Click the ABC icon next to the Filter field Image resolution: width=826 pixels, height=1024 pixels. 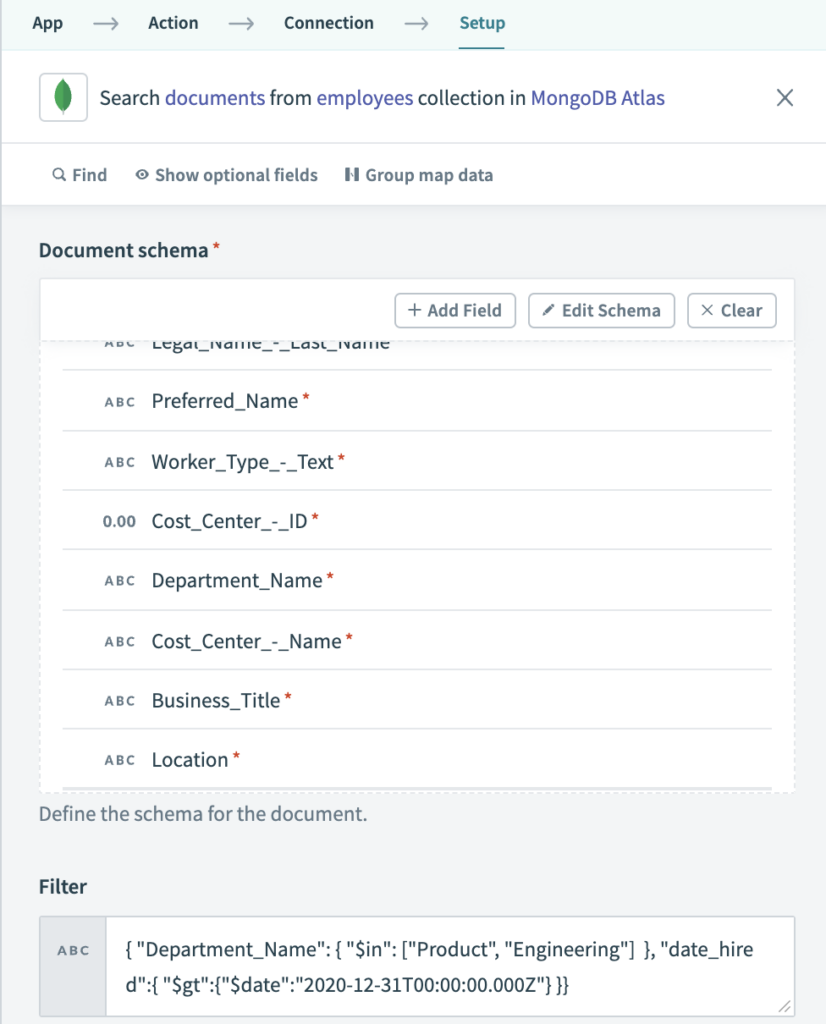click(73, 950)
